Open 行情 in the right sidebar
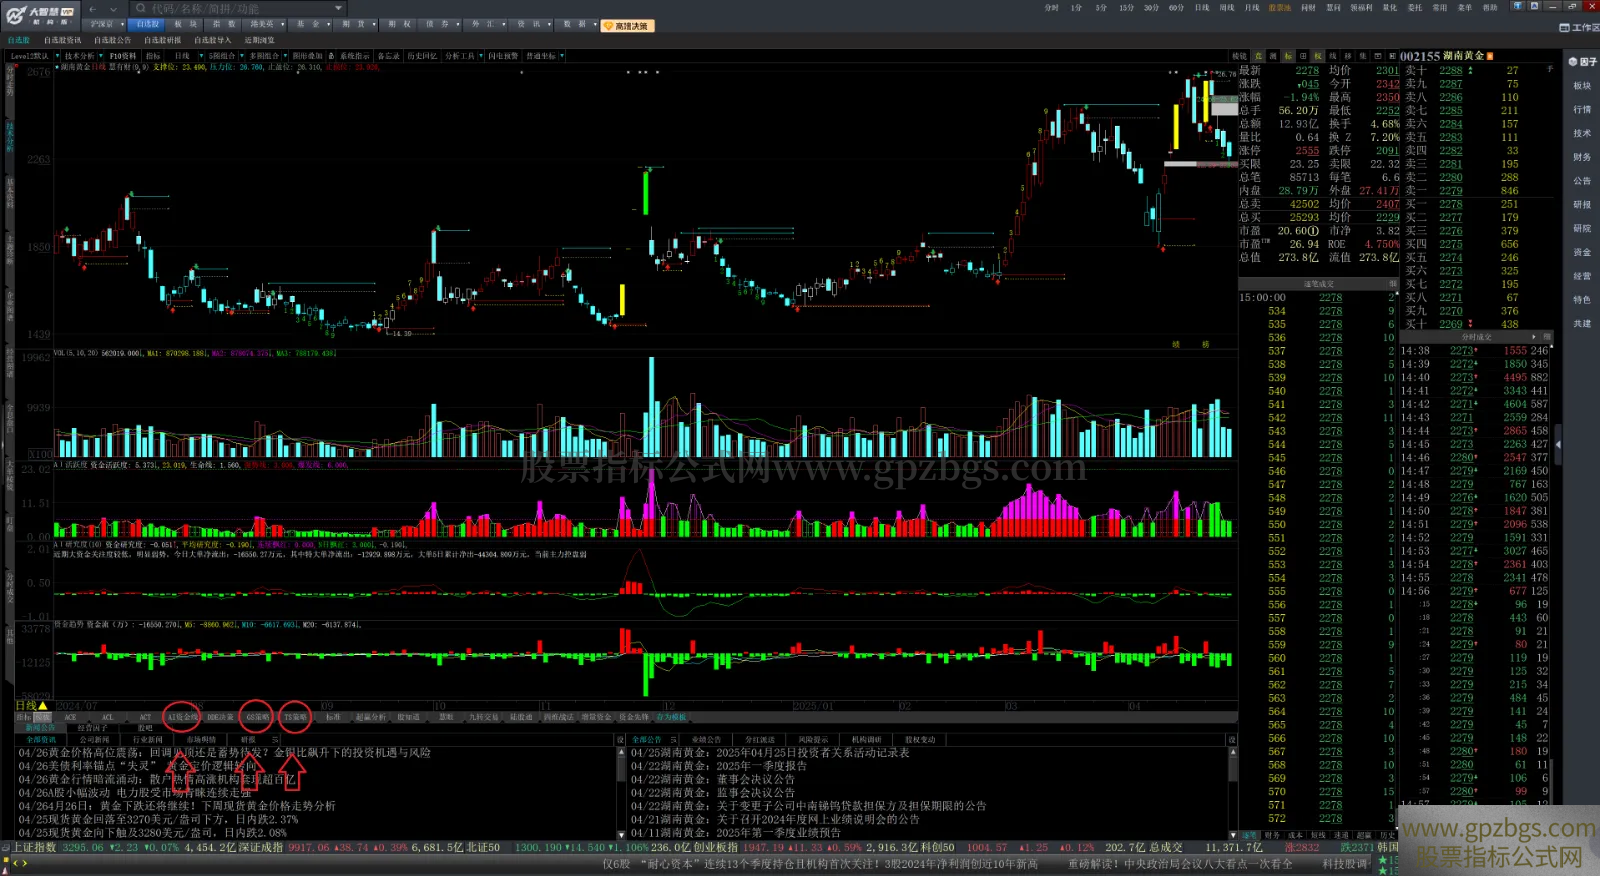1600x876 pixels. tap(1582, 110)
